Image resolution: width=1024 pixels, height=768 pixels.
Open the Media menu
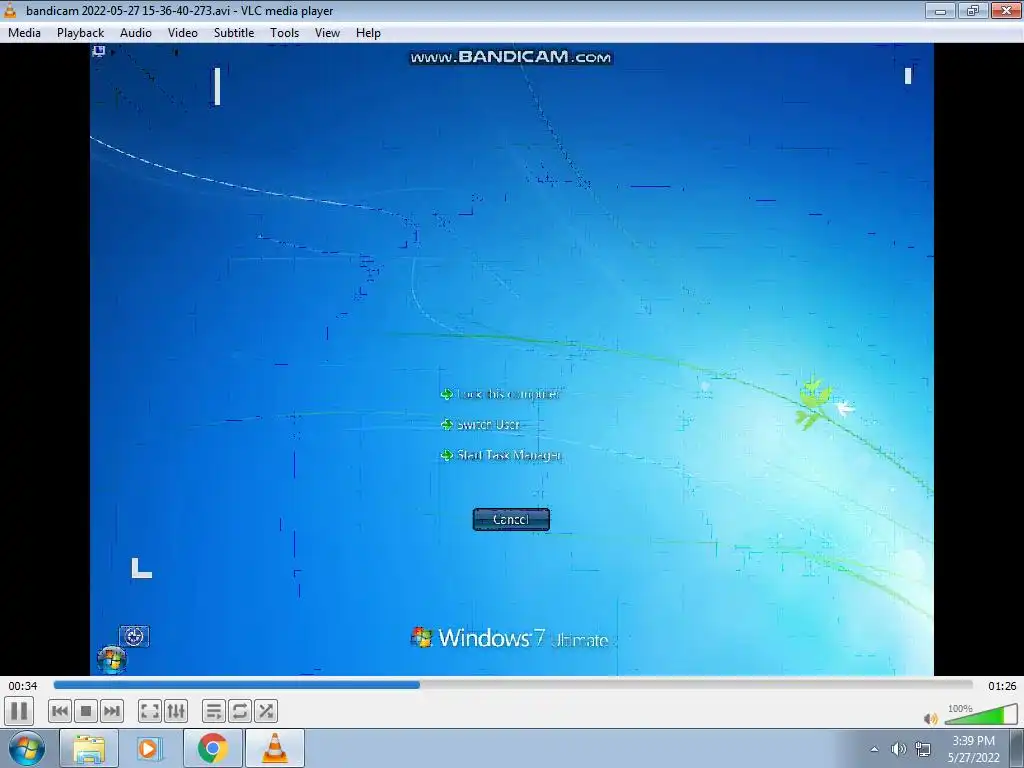24,33
